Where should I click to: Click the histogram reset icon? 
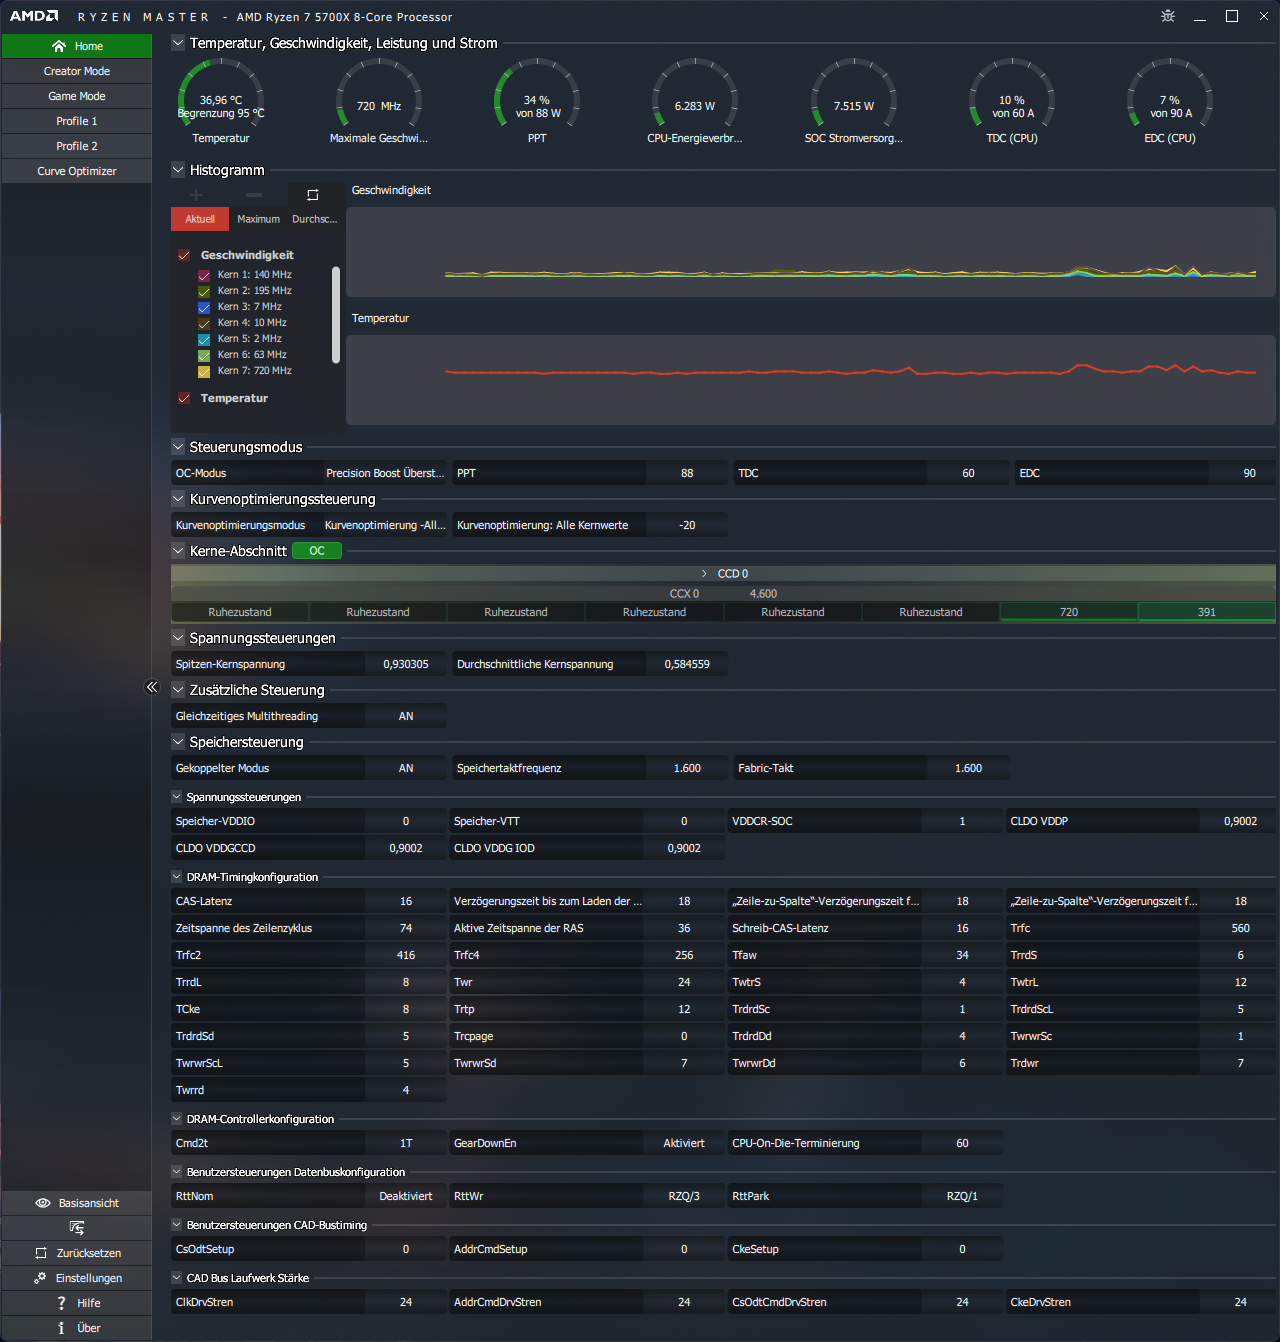[313, 195]
